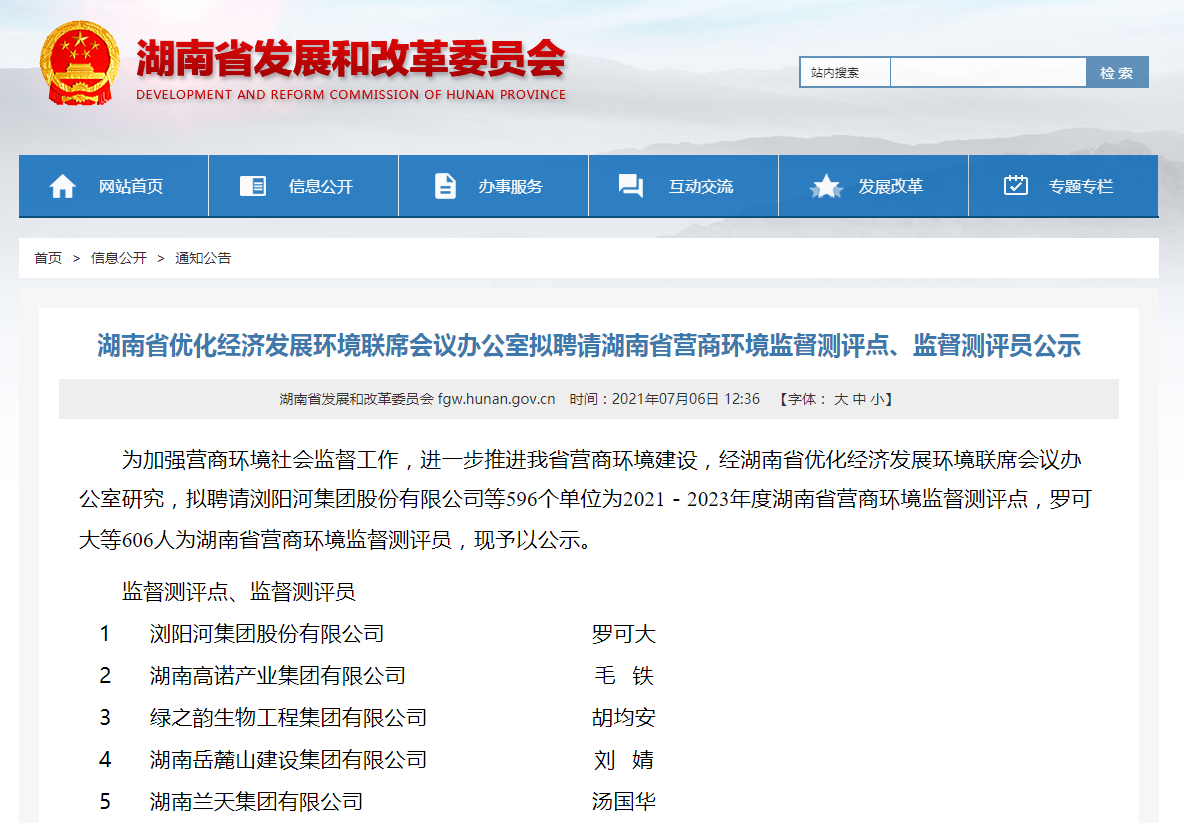Click row 湖南高诺产业集团有限公司
The width and height of the screenshot is (1184, 823).
277,676
